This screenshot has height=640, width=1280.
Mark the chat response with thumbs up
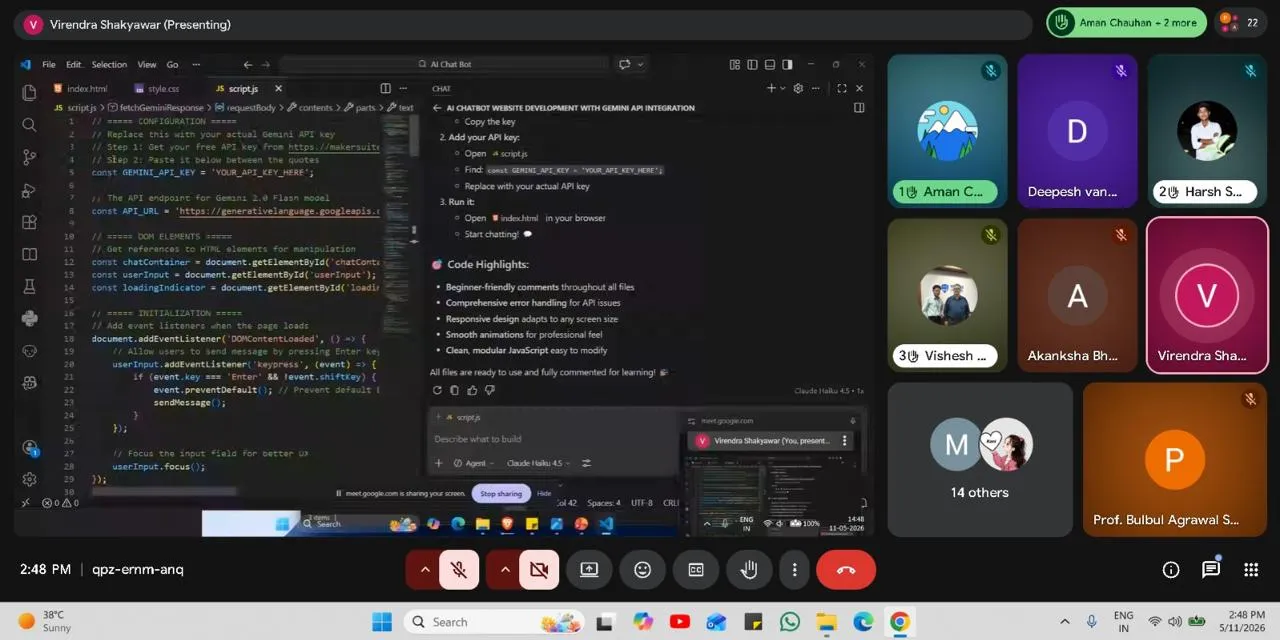click(x=472, y=390)
